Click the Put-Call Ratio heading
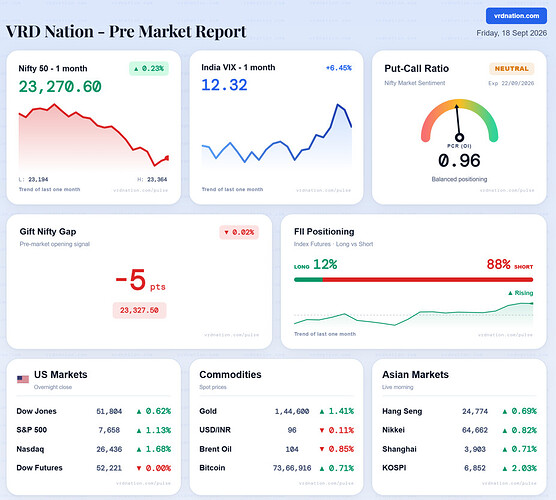The image size is (556, 500). [417, 68]
